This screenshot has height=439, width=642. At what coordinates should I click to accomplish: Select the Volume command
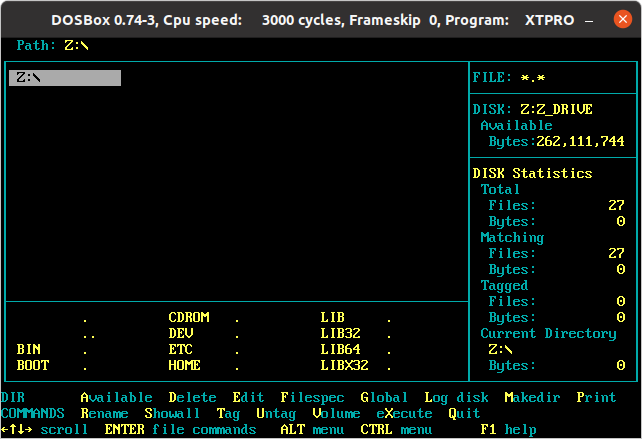(x=336, y=413)
